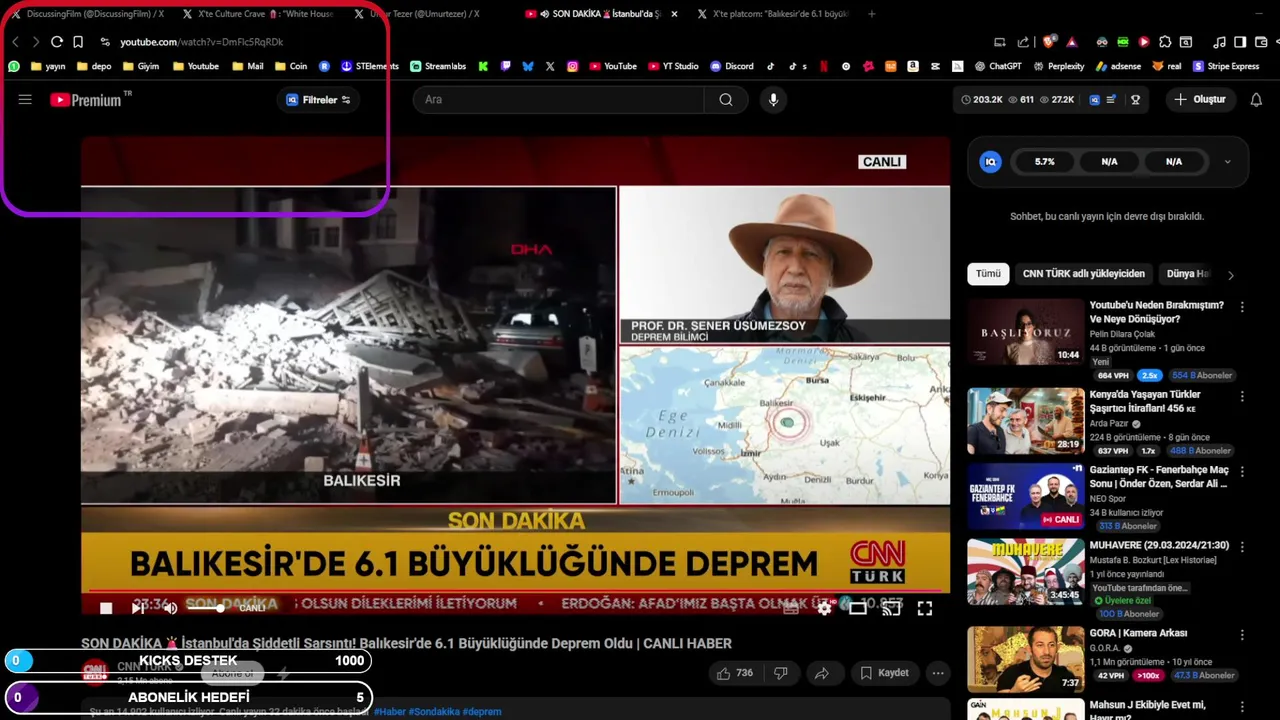Screen dimensions: 1280x720
Task: Start voice search with the microphone icon
Action: click(x=773, y=100)
